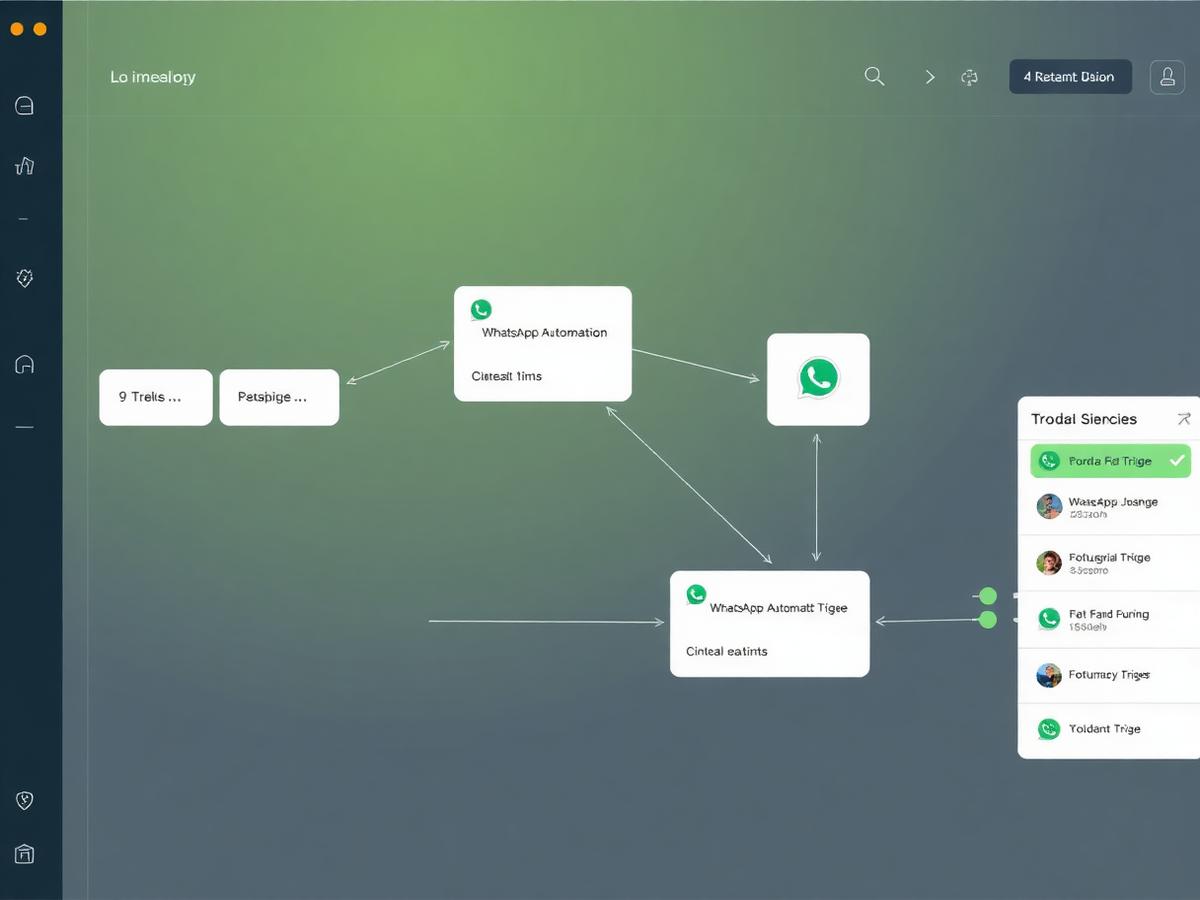The width and height of the screenshot is (1200, 900).
Task: Select the top rounded-box sidebar icon
Action: [x=25, y=105]
